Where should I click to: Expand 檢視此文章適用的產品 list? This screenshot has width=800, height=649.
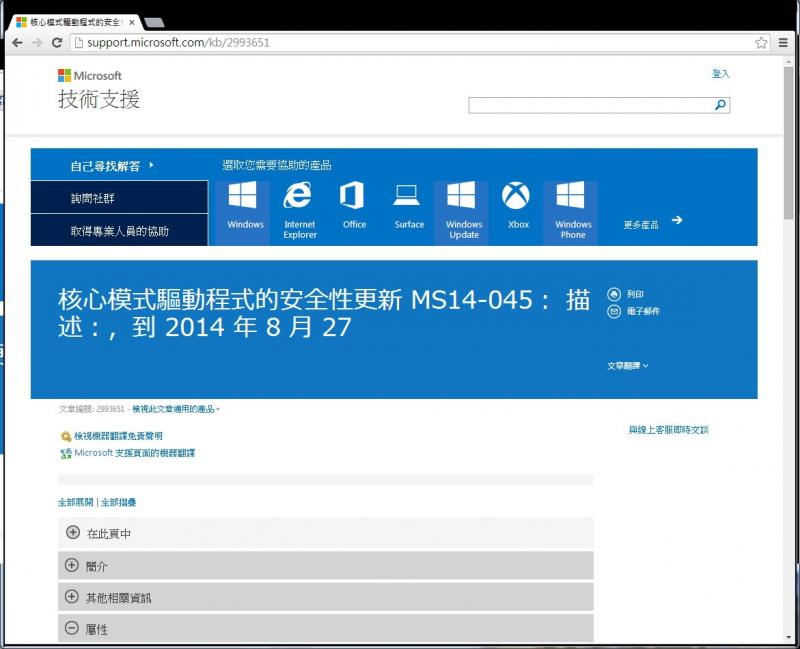coord(176,409)
